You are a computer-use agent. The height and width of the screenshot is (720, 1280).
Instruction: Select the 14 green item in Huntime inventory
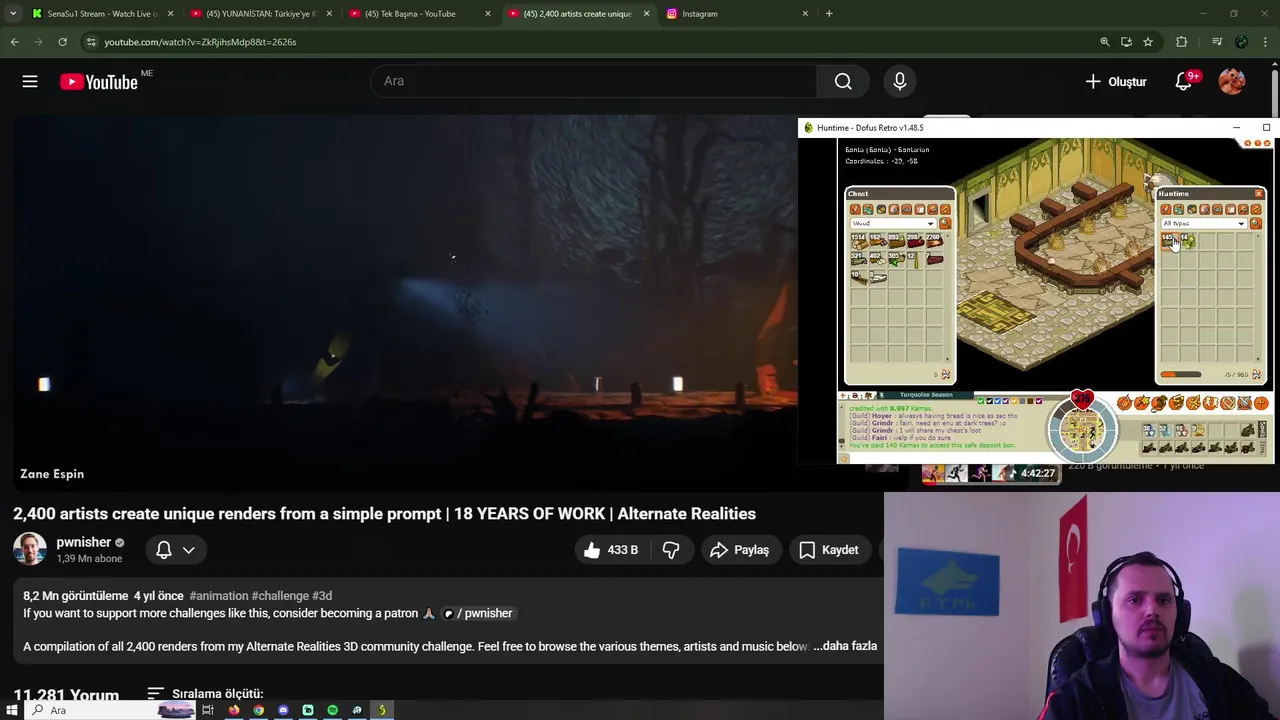click(x=1187, y=242)
